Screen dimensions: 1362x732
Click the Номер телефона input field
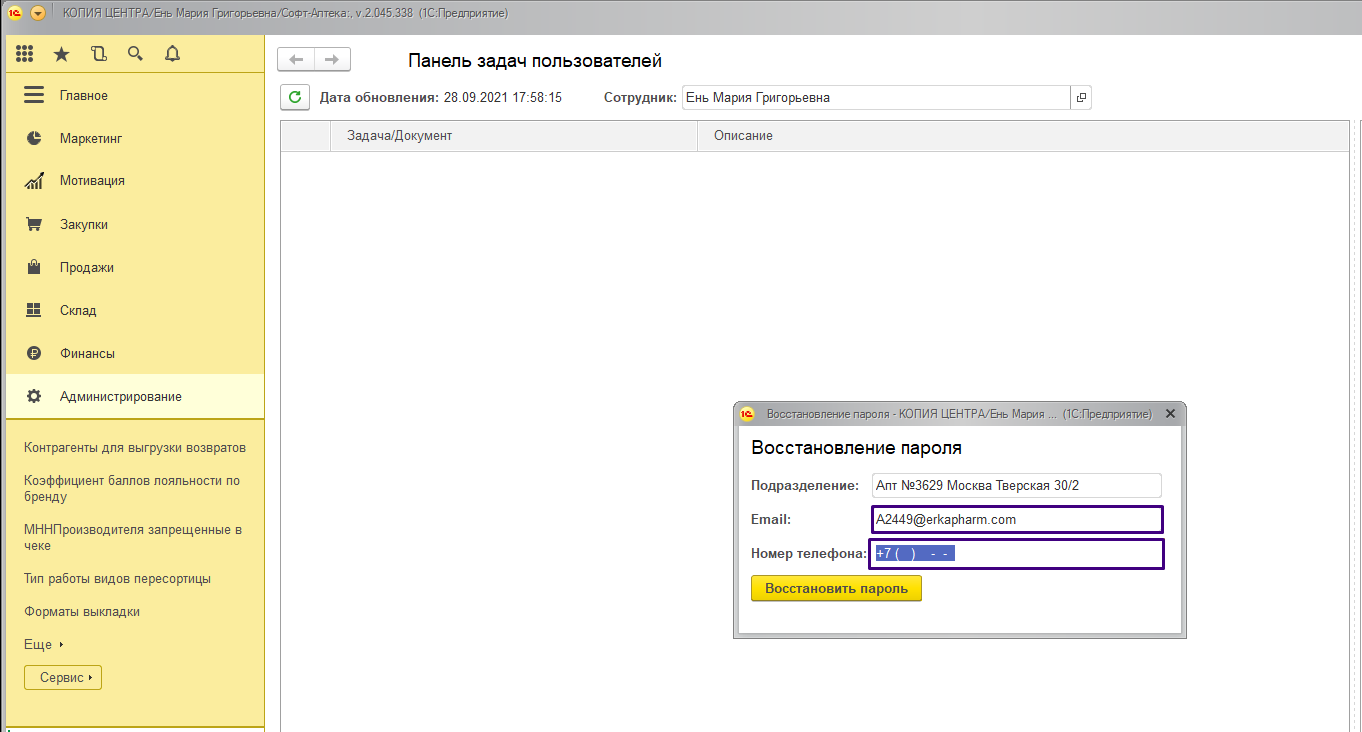point(1016,553)
